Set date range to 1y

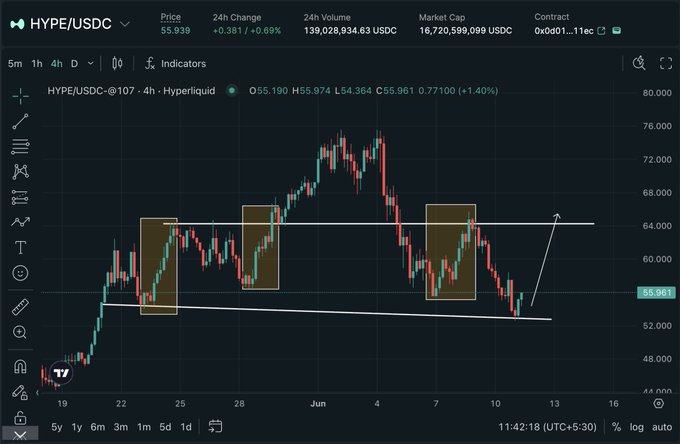[x=77, y=427]
